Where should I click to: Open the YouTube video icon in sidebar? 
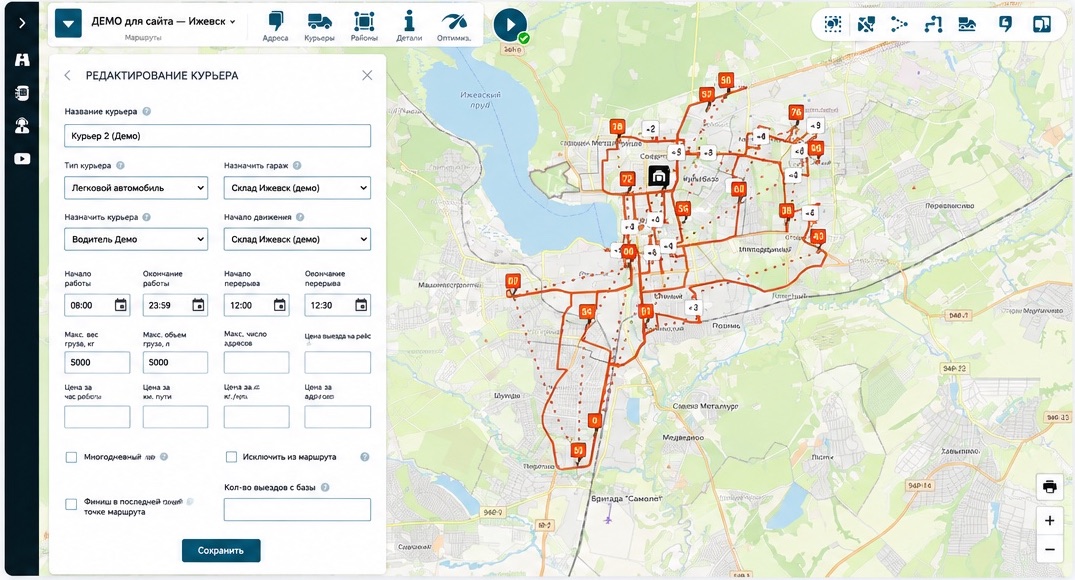(x=22, y=159)
